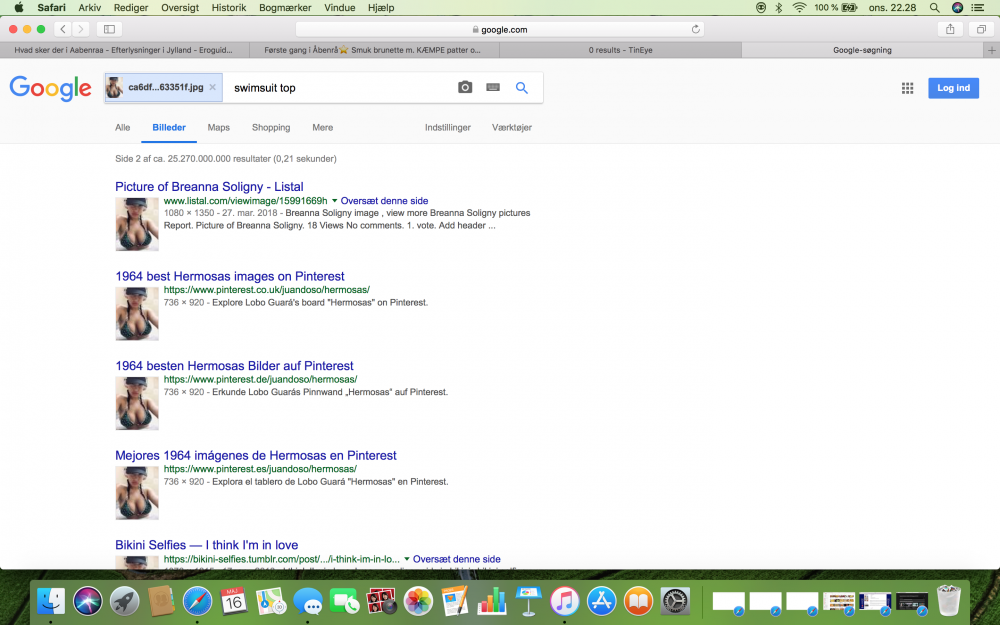The image size is (1000, 625).
Task: Open iTunes in the Dock
Action: [564, 600]
